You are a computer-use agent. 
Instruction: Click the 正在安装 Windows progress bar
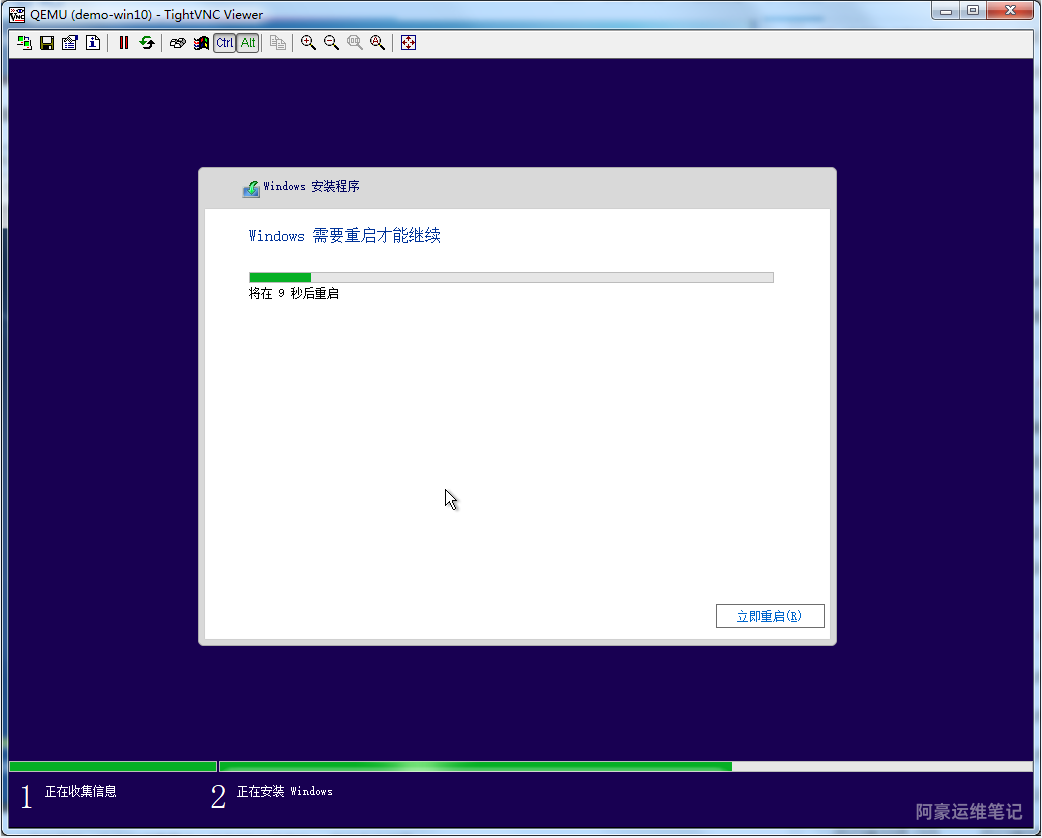(625, 766)
